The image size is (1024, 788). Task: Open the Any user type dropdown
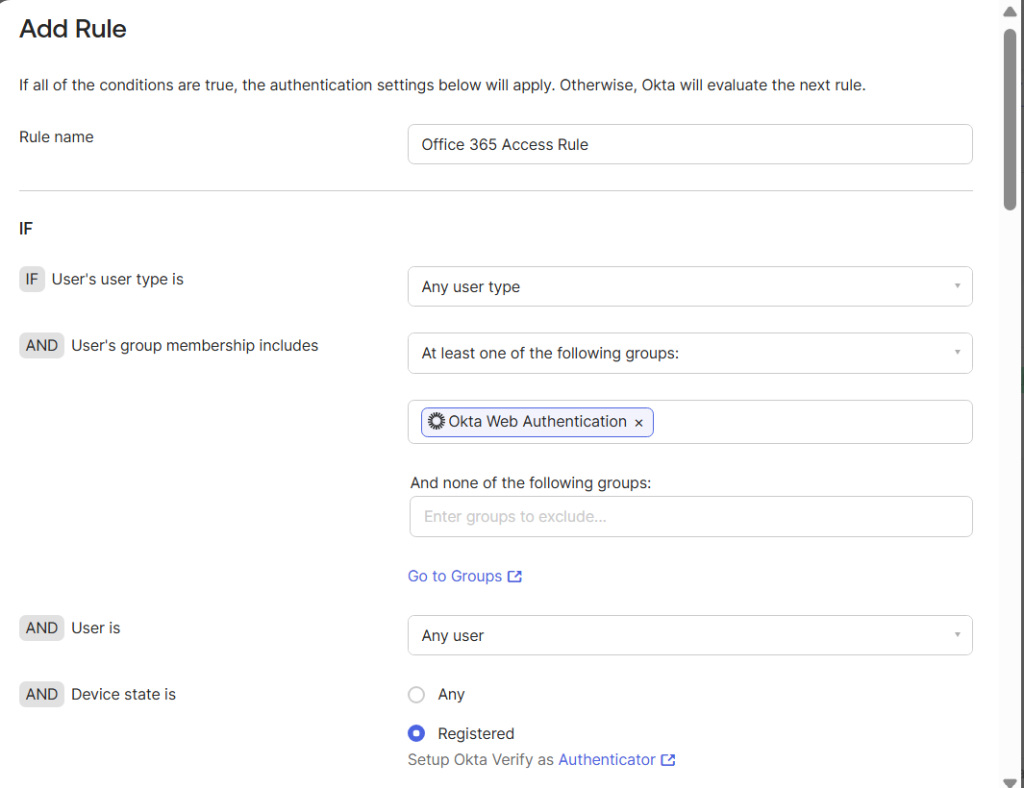[x=690, y=287]
